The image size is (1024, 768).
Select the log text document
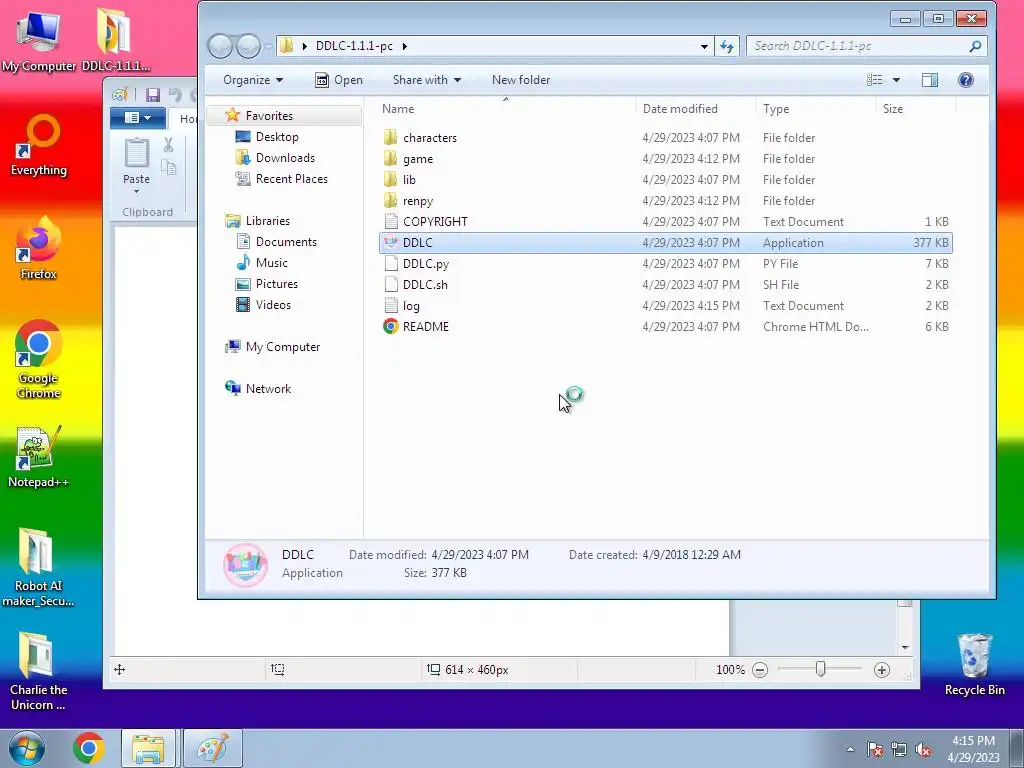(665, 306)
